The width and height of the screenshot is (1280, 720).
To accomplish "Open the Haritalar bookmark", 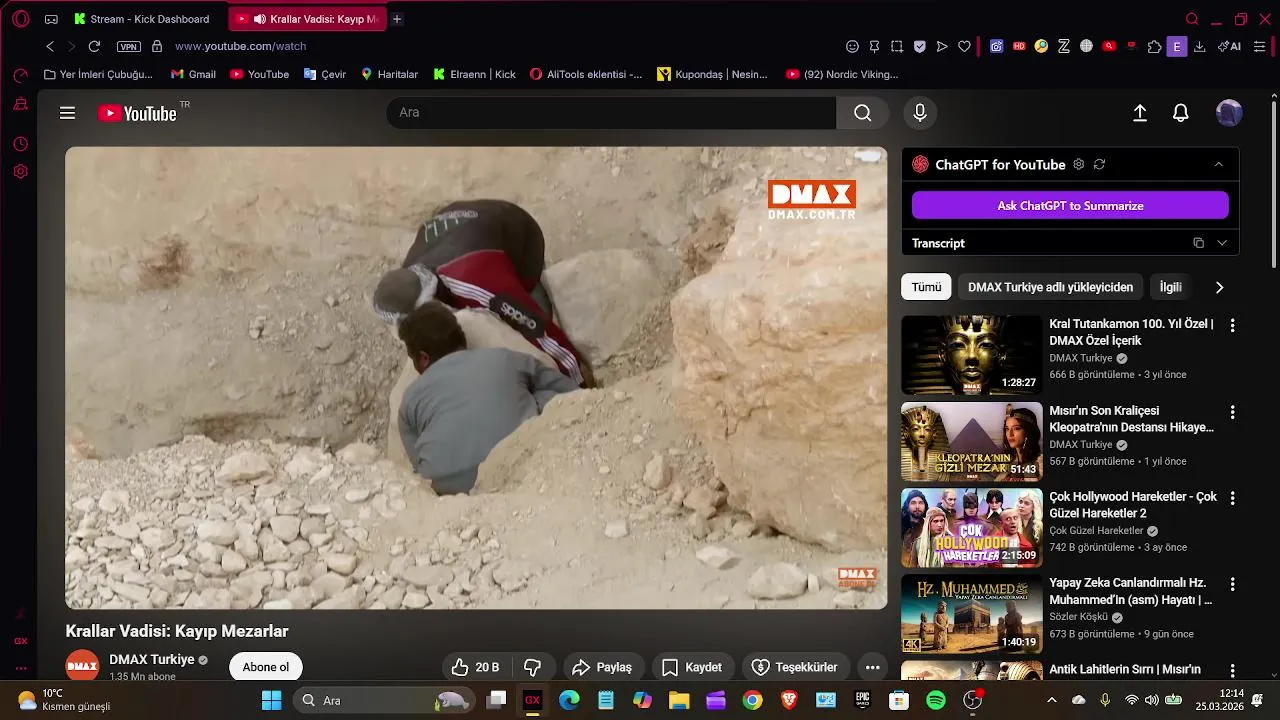I will coord(389,74).
